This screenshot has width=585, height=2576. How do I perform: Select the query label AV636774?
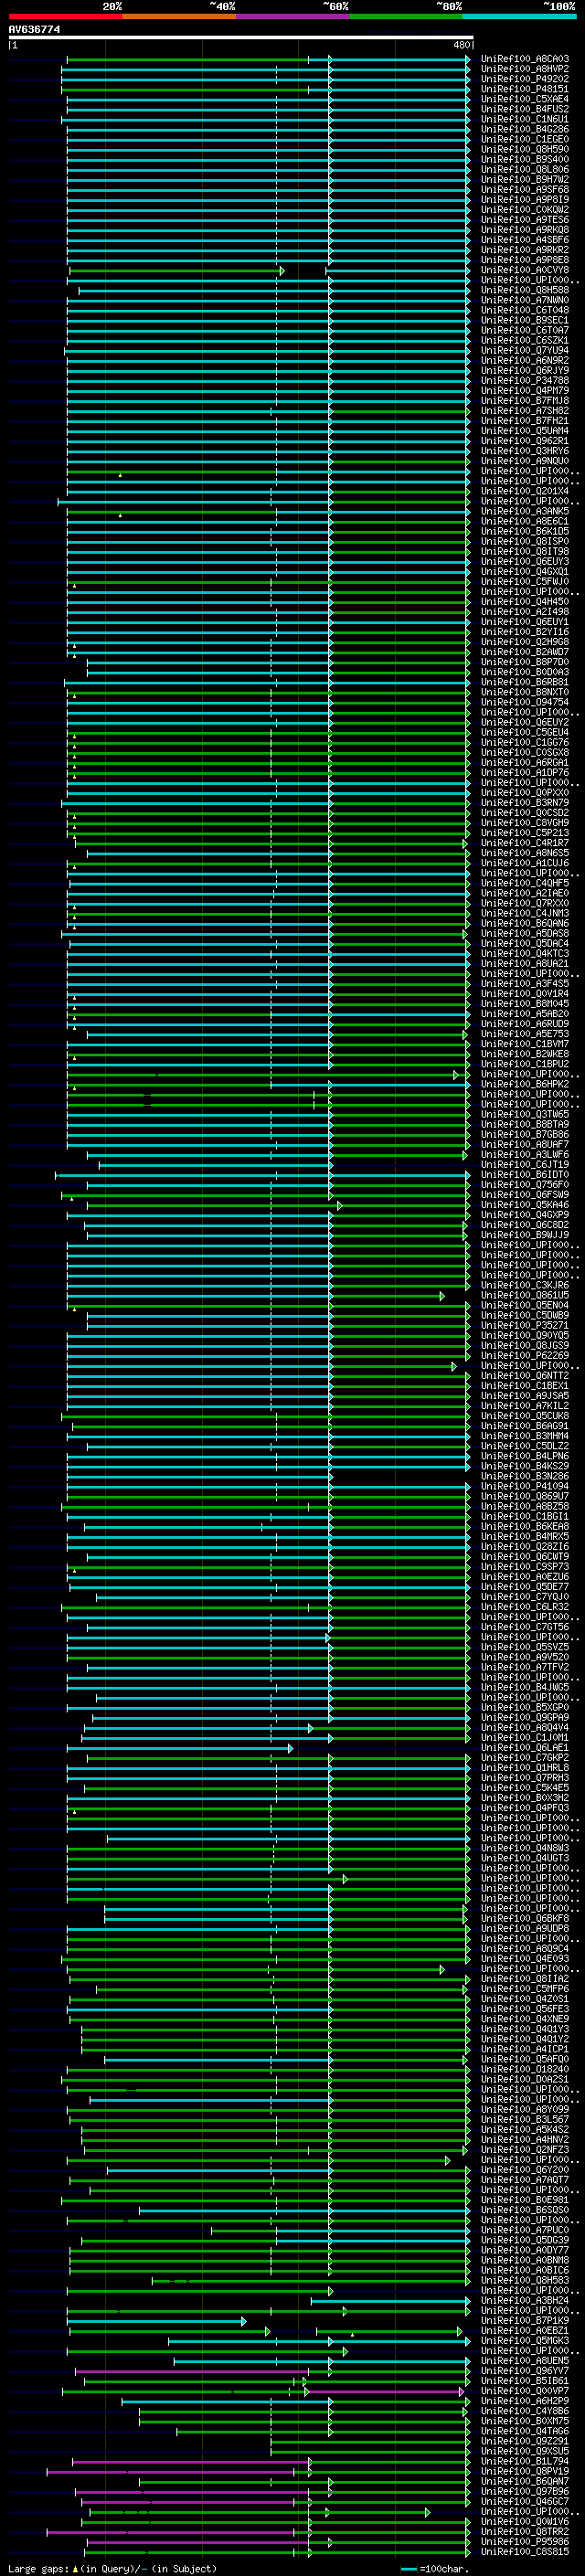click(34, 29)
